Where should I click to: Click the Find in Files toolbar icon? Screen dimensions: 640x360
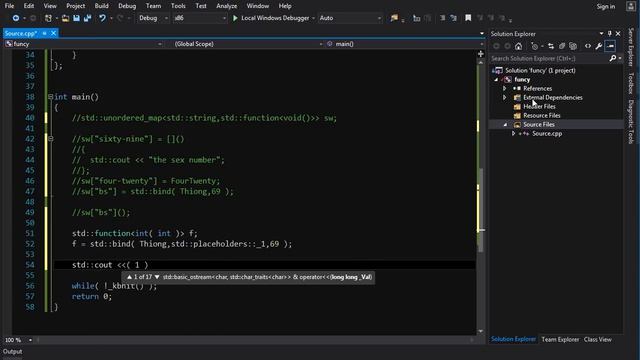tap(394, 18)
